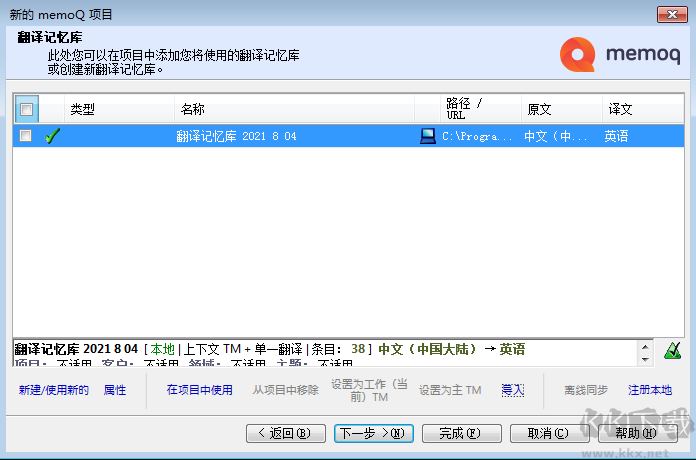Click 设置为工作（当前）TM link
The height and width of the screenshot is (460, 696).
(x=369, y=390)
